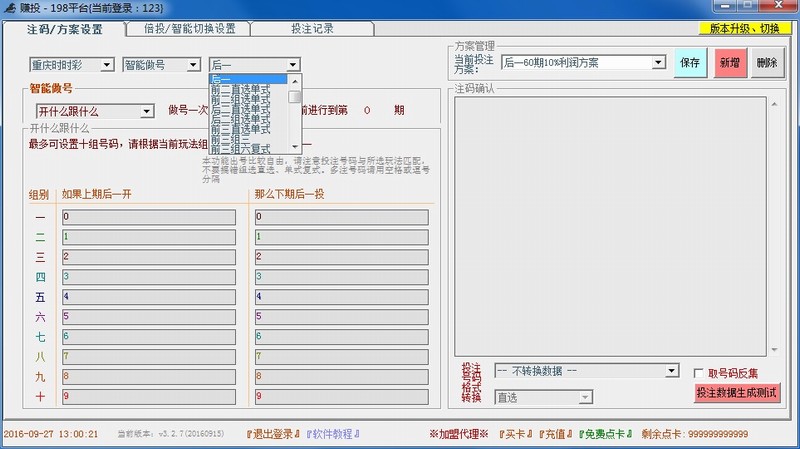Click 投注数据生成测试 button
Screen dimensions: 800x449
[x=737, y=393]
